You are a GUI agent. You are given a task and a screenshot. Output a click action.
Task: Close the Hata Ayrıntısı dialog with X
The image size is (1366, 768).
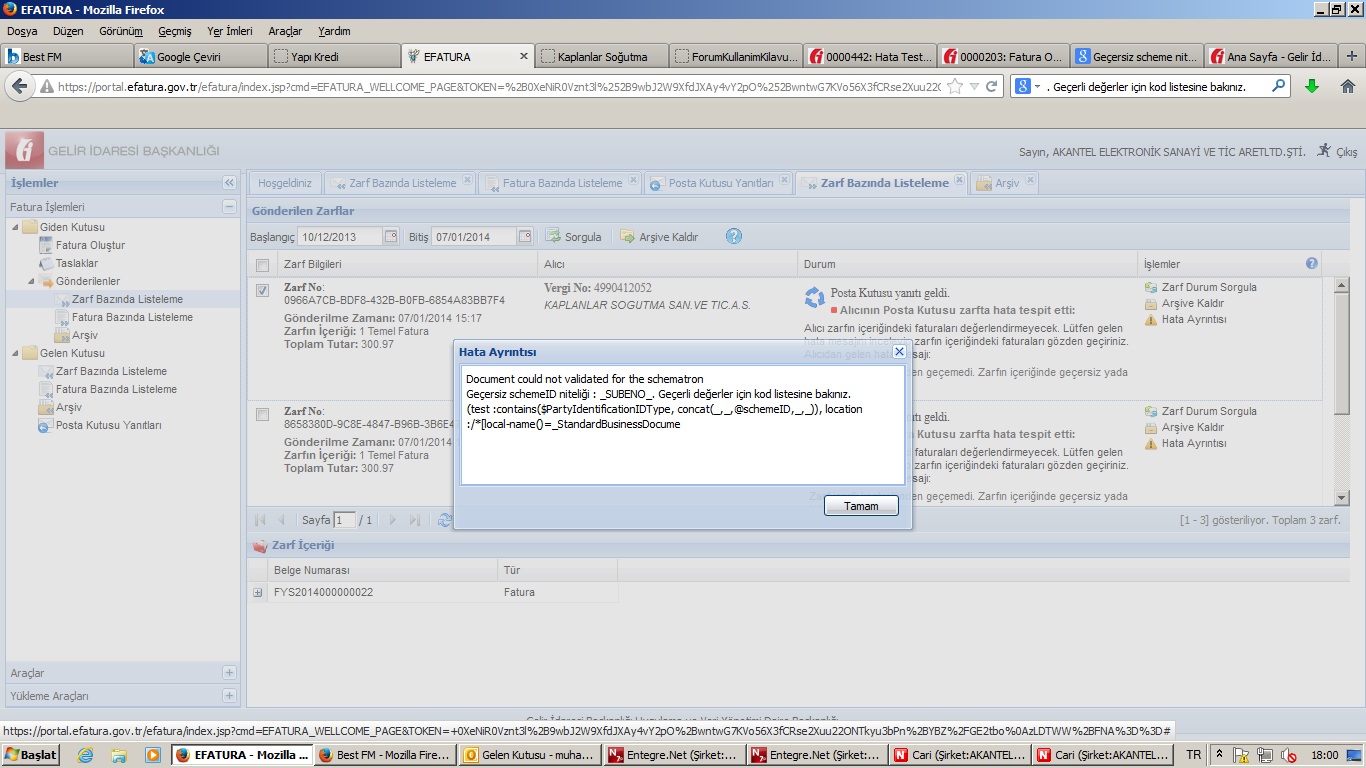coord(898,352)
